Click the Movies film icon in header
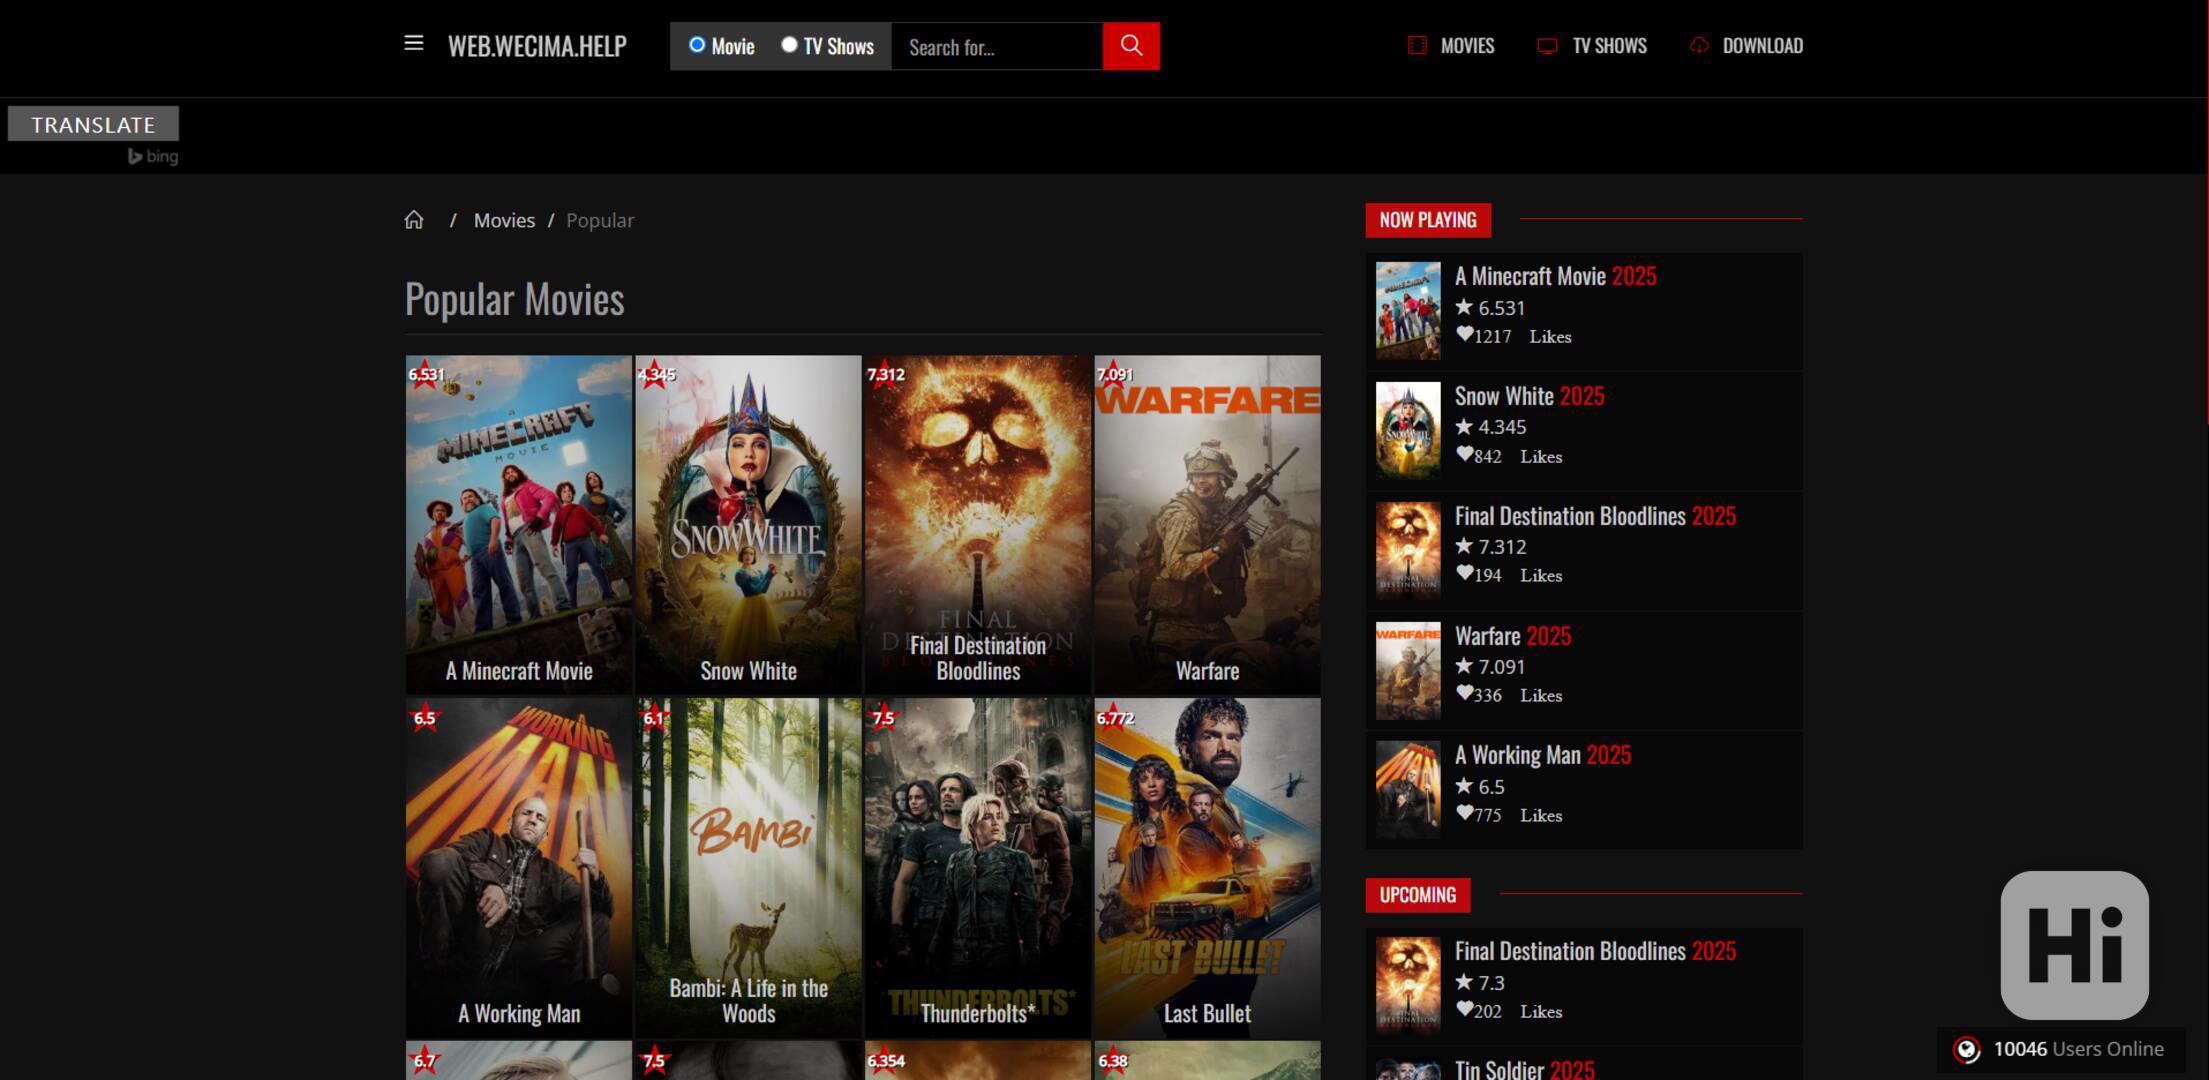The width and height of the screenshot is (2209, 1080). (1417, 45)
